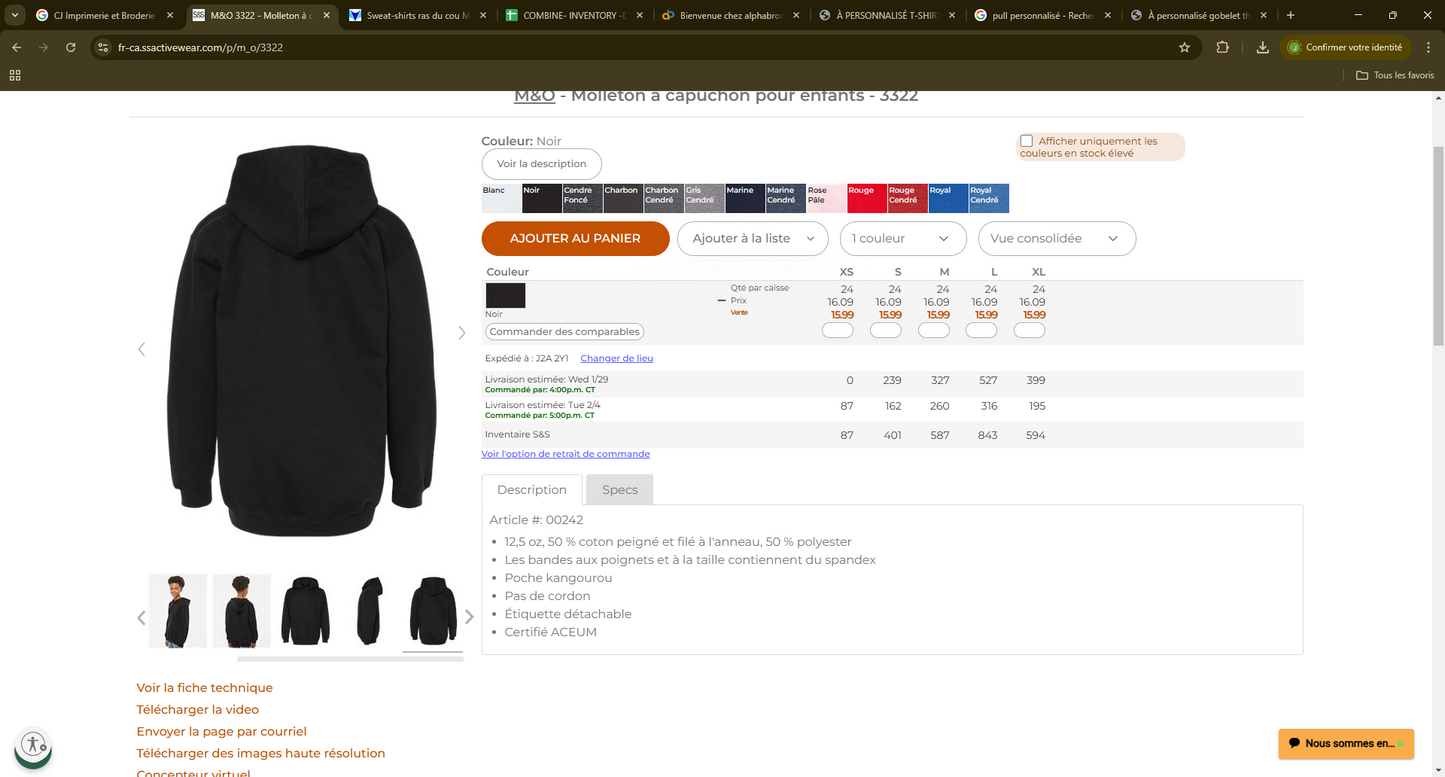1445x777 pixels.
Task: Open the 'Vue consolidée' dropdown
Action: point(1056,239)
